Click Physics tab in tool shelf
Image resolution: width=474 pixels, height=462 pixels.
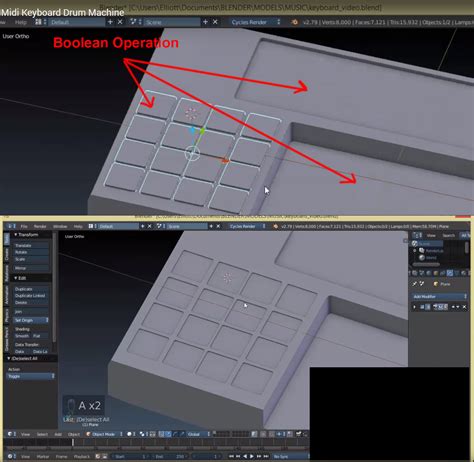point(7,315)
